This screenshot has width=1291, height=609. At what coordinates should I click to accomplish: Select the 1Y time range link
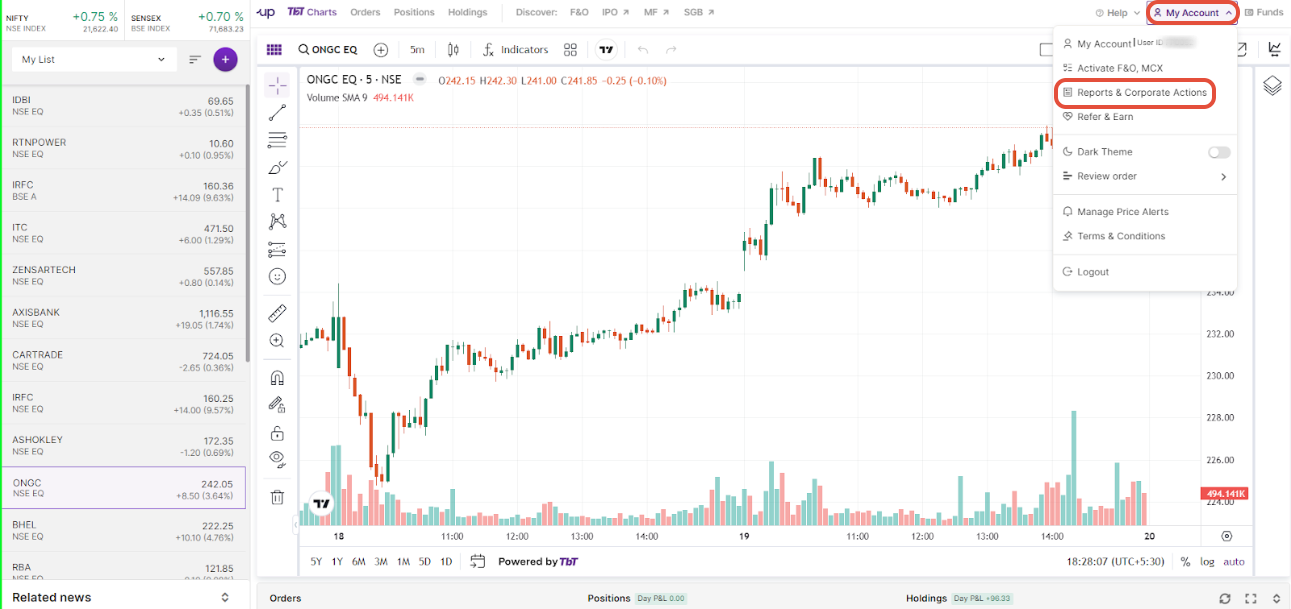[337, 562]
